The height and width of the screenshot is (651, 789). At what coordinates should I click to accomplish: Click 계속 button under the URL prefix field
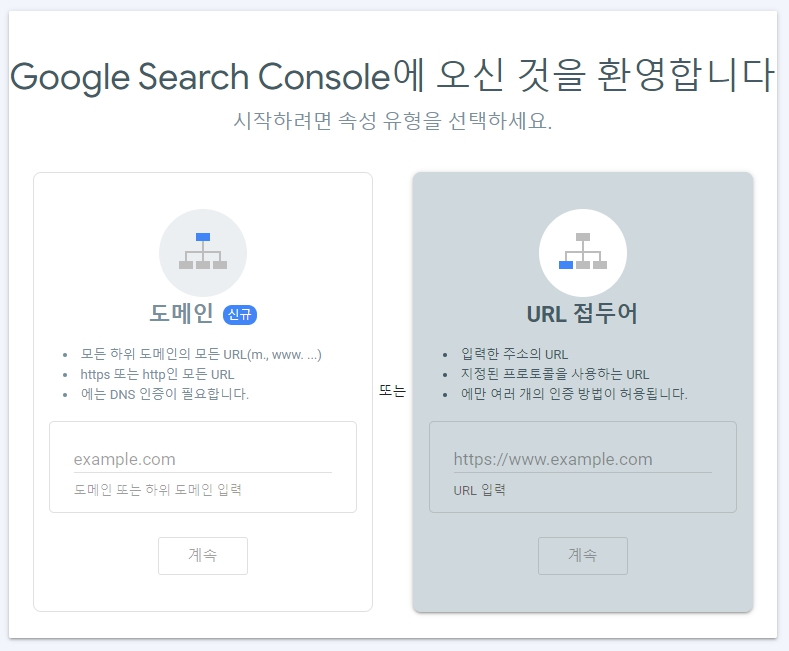pos(583,555)
